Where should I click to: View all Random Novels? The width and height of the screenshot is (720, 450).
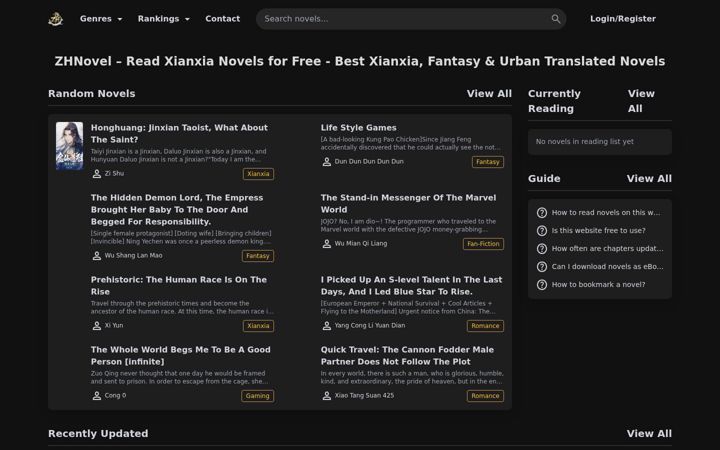click(x=489, y=94)
